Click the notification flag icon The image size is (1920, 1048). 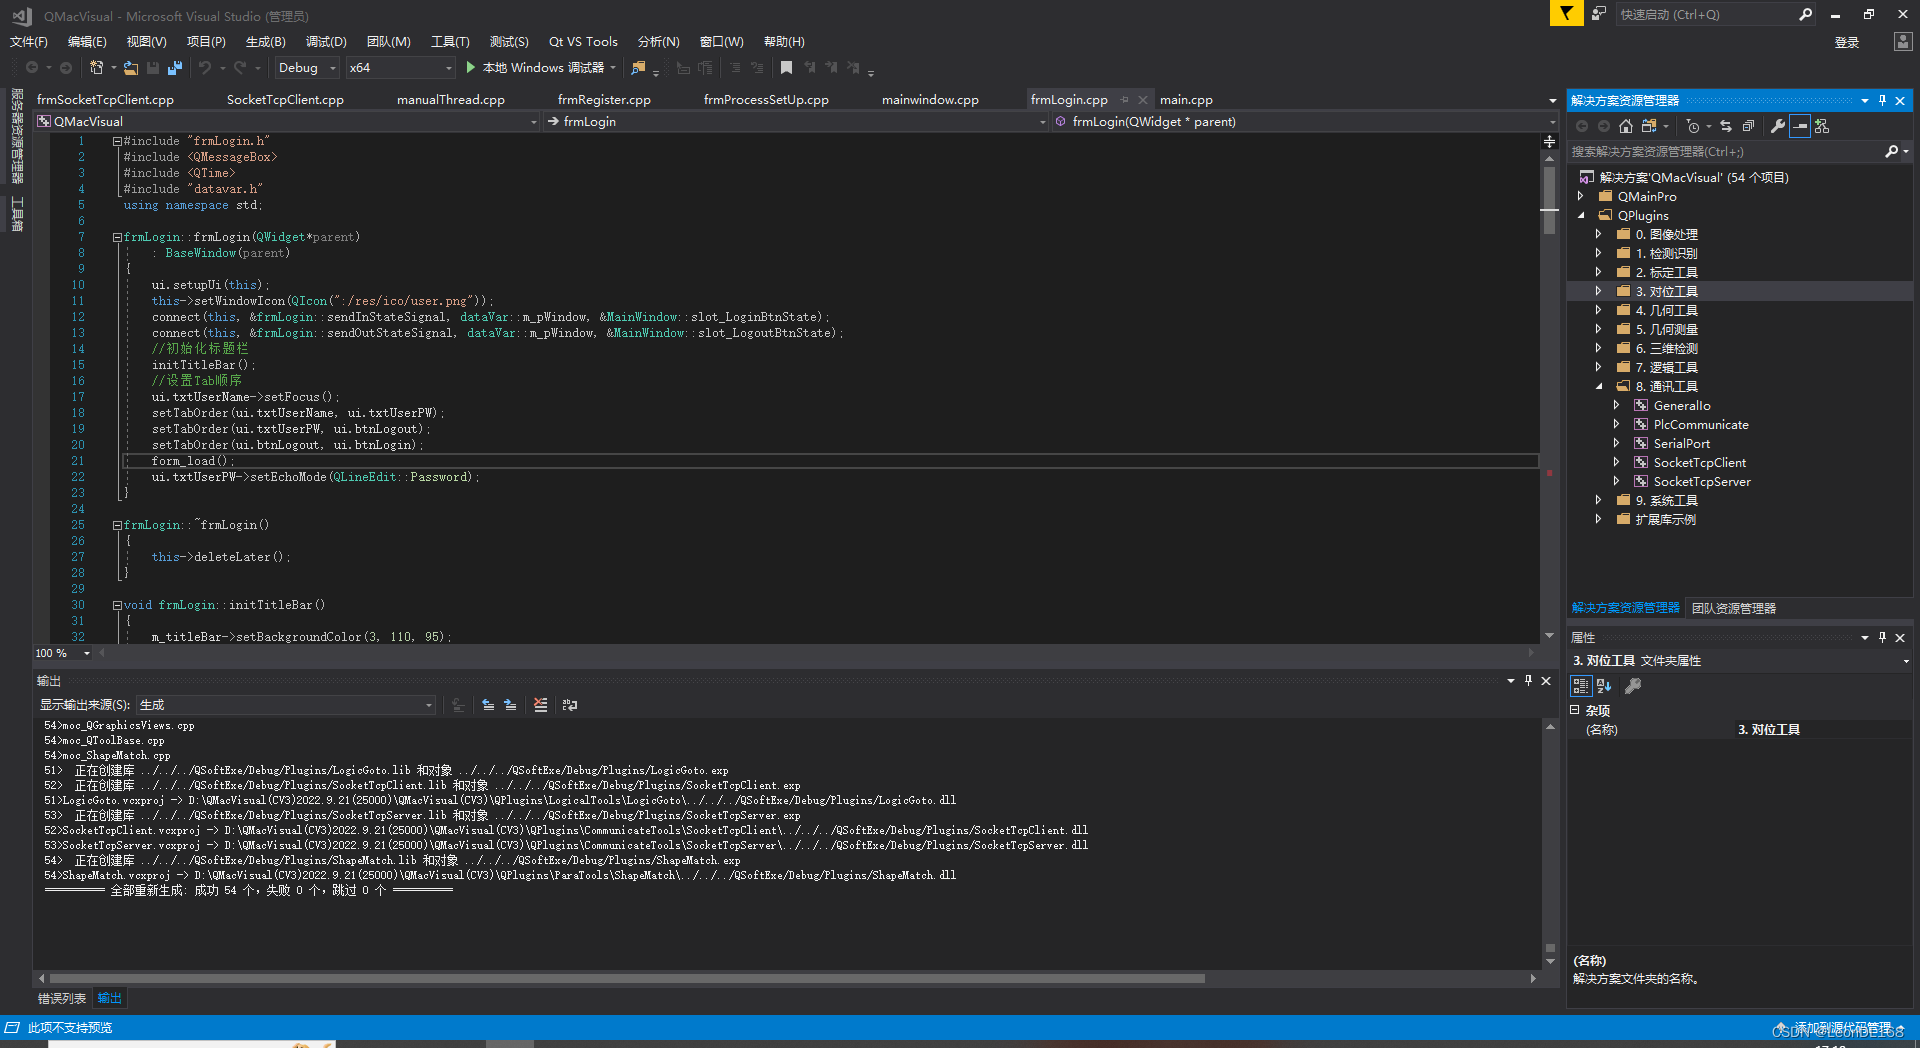point(1566,14)
